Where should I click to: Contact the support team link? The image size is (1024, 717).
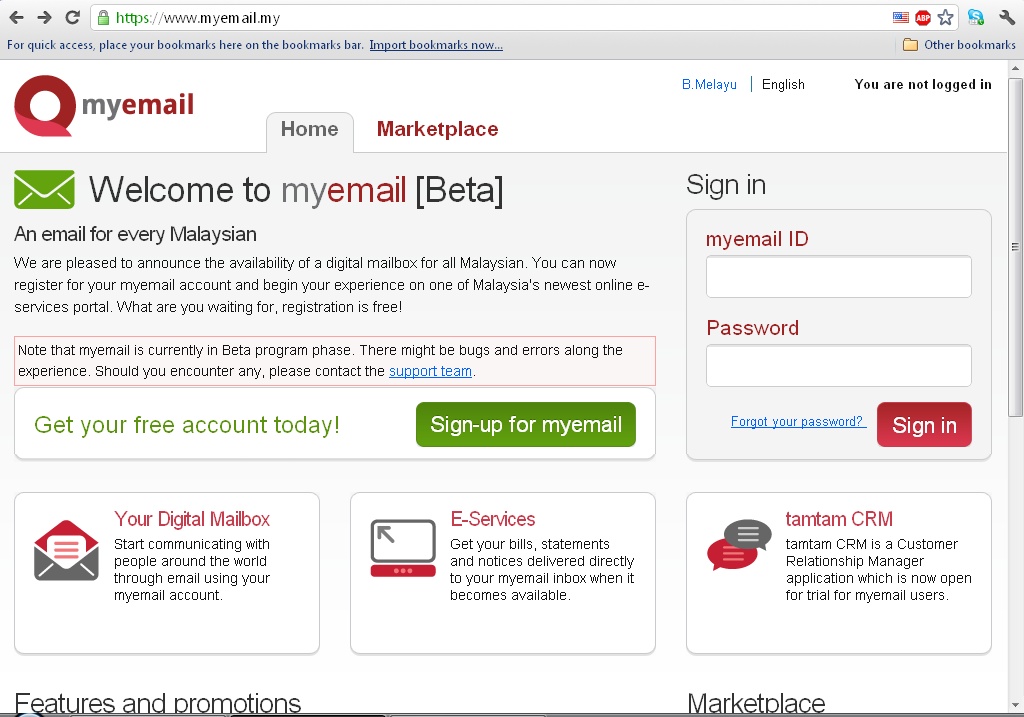[x=430, y=371]
